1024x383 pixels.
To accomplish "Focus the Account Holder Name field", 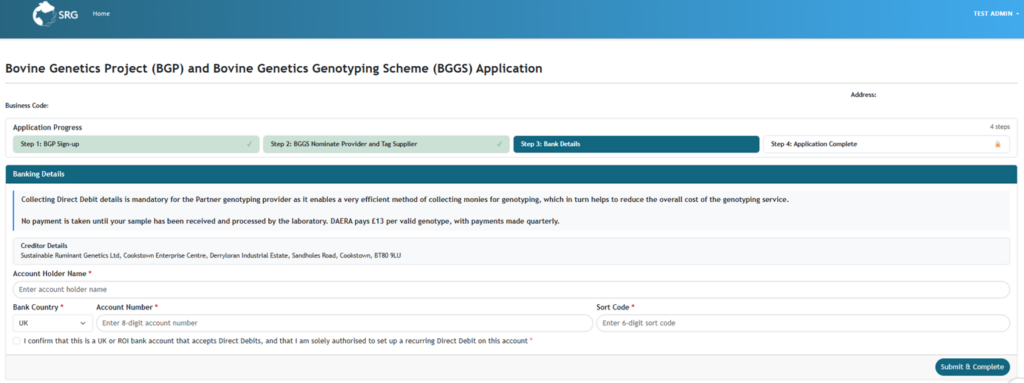I will pyautogui.click(x=511, y=290).
